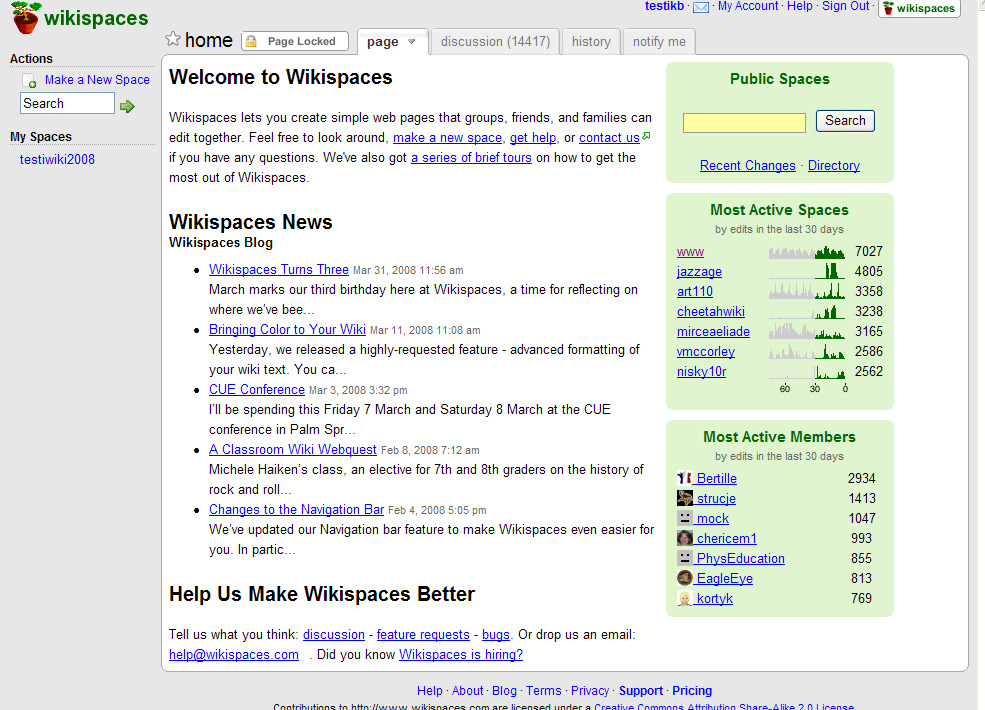985x710 pixels.
Task: Open the www active space
Action: coord(690,252)
